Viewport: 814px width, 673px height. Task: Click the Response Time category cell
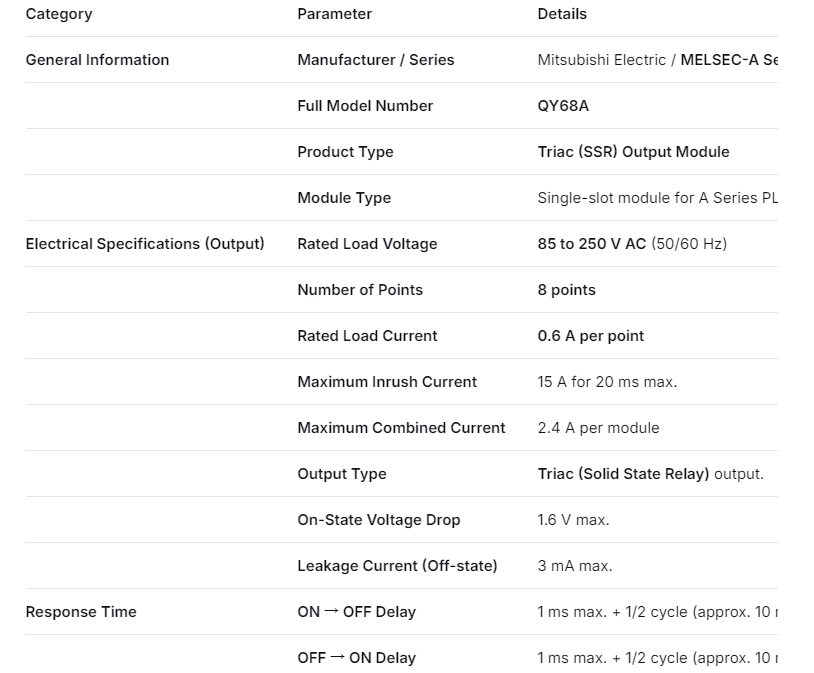tap(81, 612)
